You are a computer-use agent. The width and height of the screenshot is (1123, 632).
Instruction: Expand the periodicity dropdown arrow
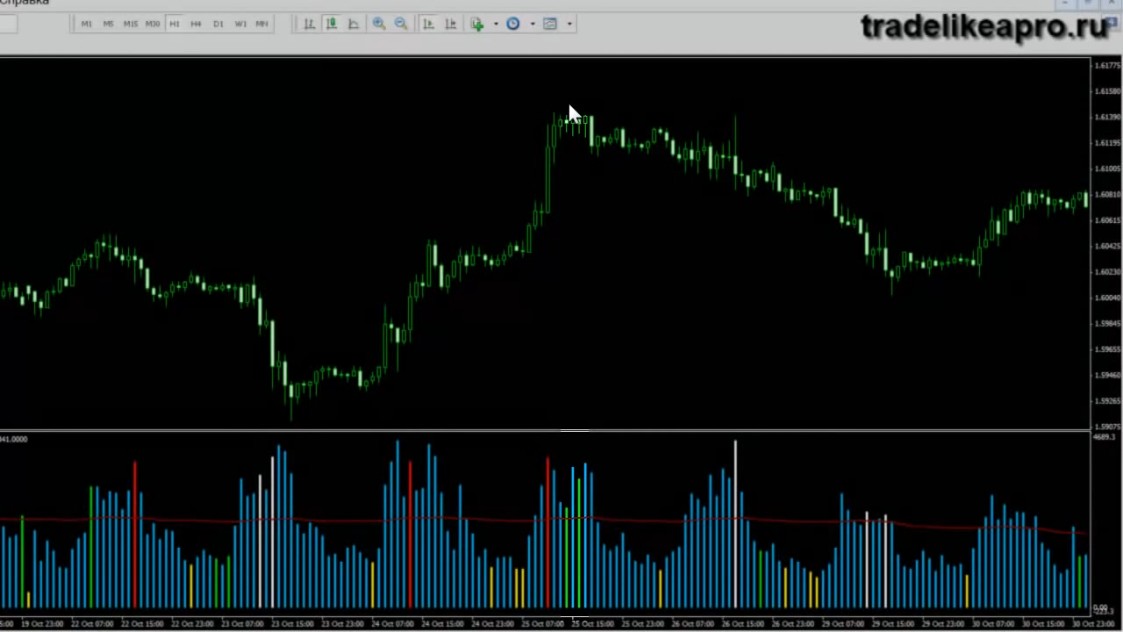tap(532, 24)
